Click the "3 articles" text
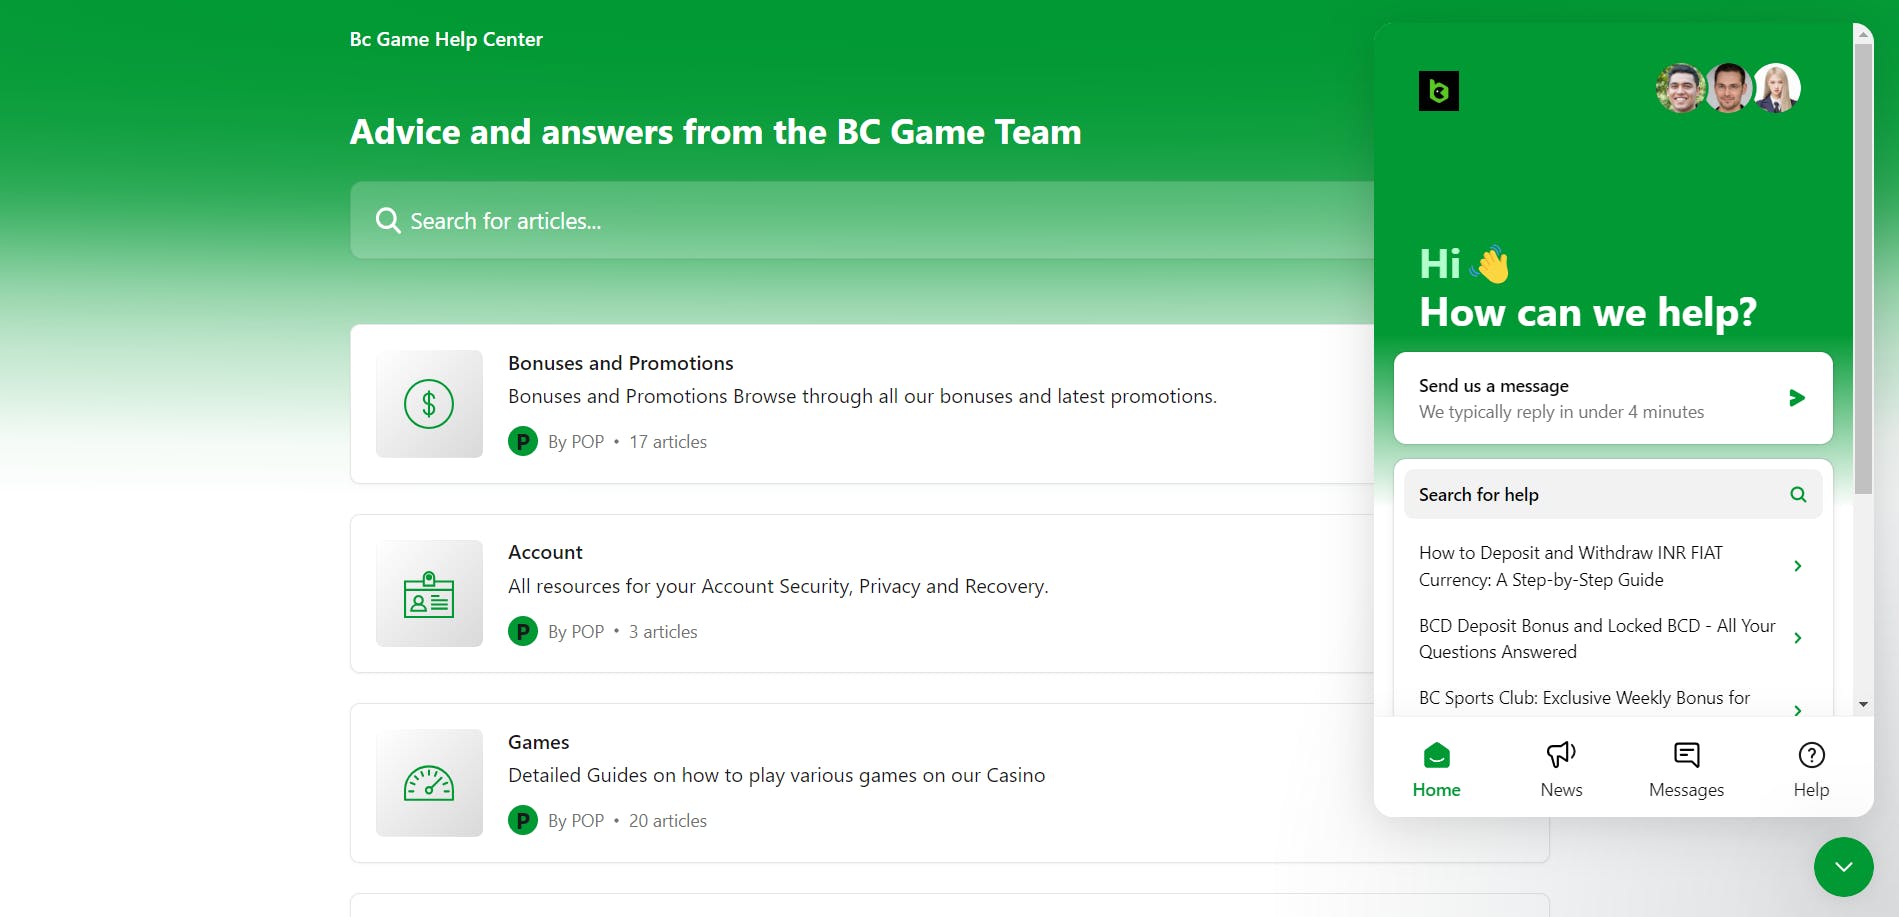Screen dimensions: 1899x917 [x=663, y=631]
